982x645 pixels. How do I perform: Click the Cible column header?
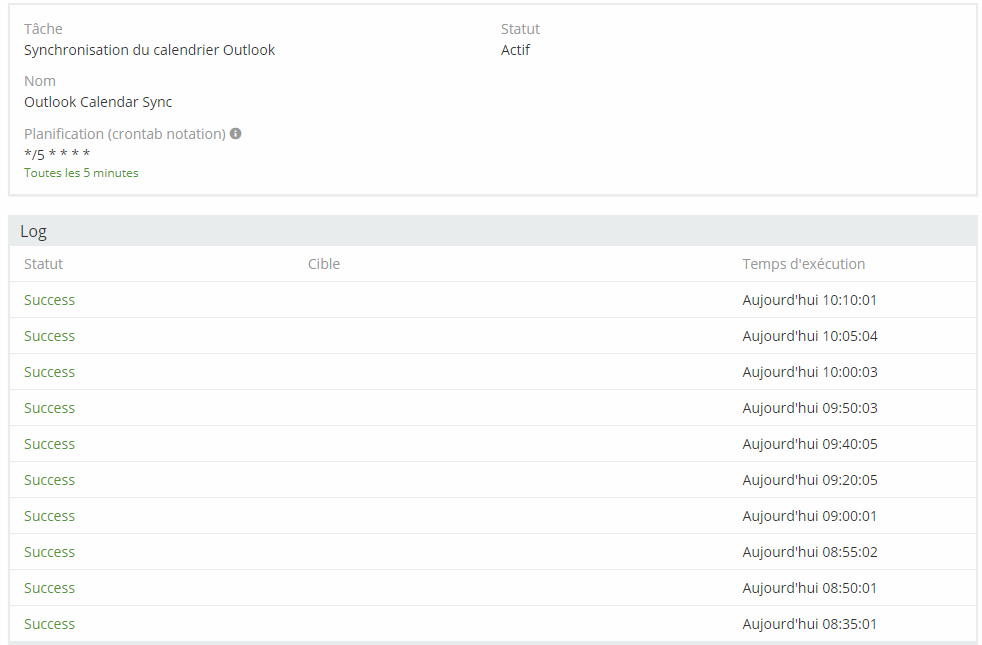tap(324, 264)
